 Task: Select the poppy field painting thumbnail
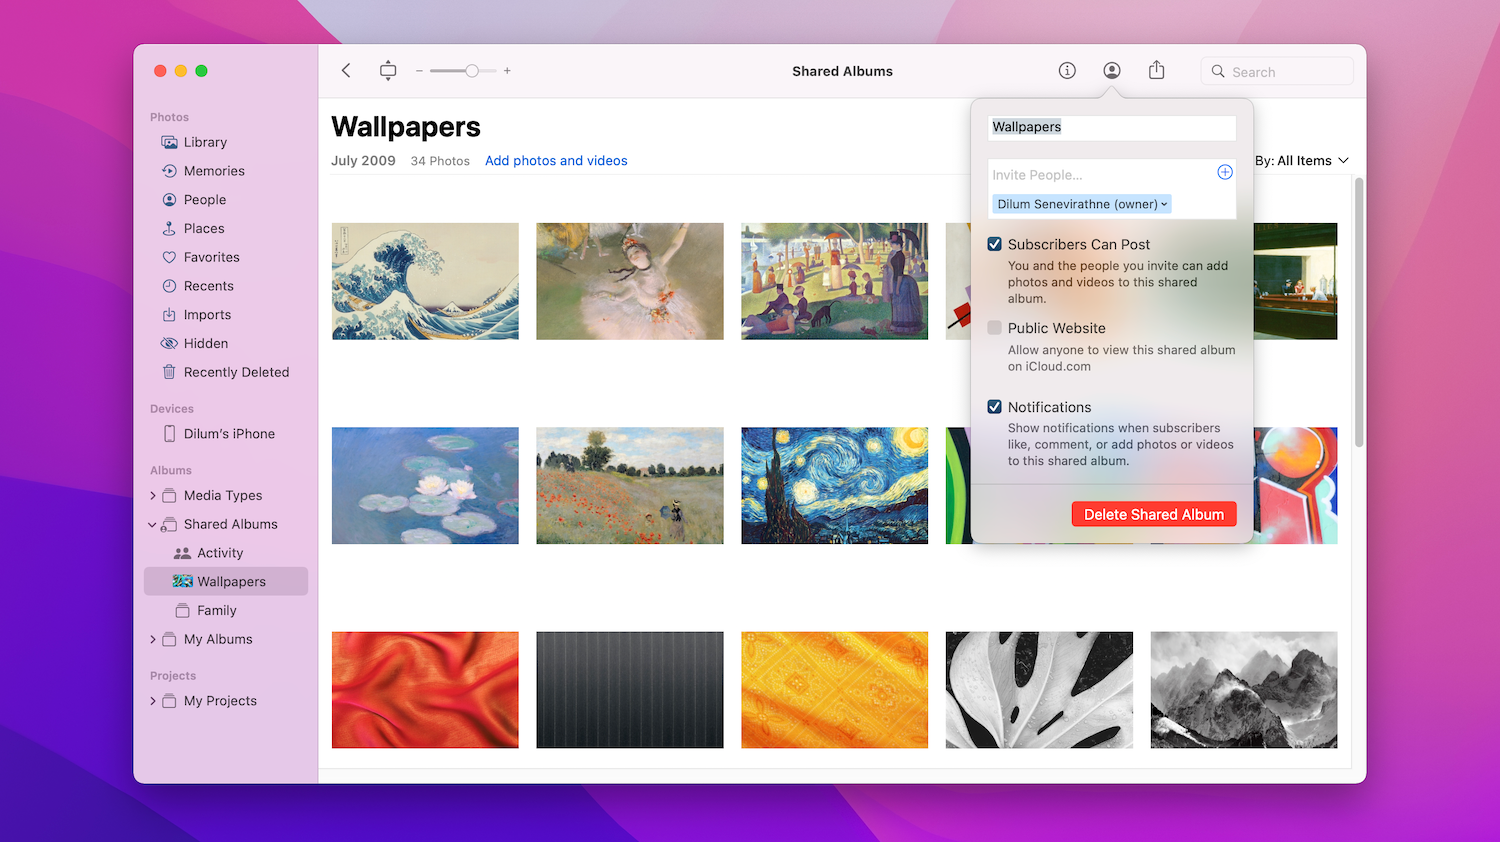pyautogui.click(x=630, y=486)
